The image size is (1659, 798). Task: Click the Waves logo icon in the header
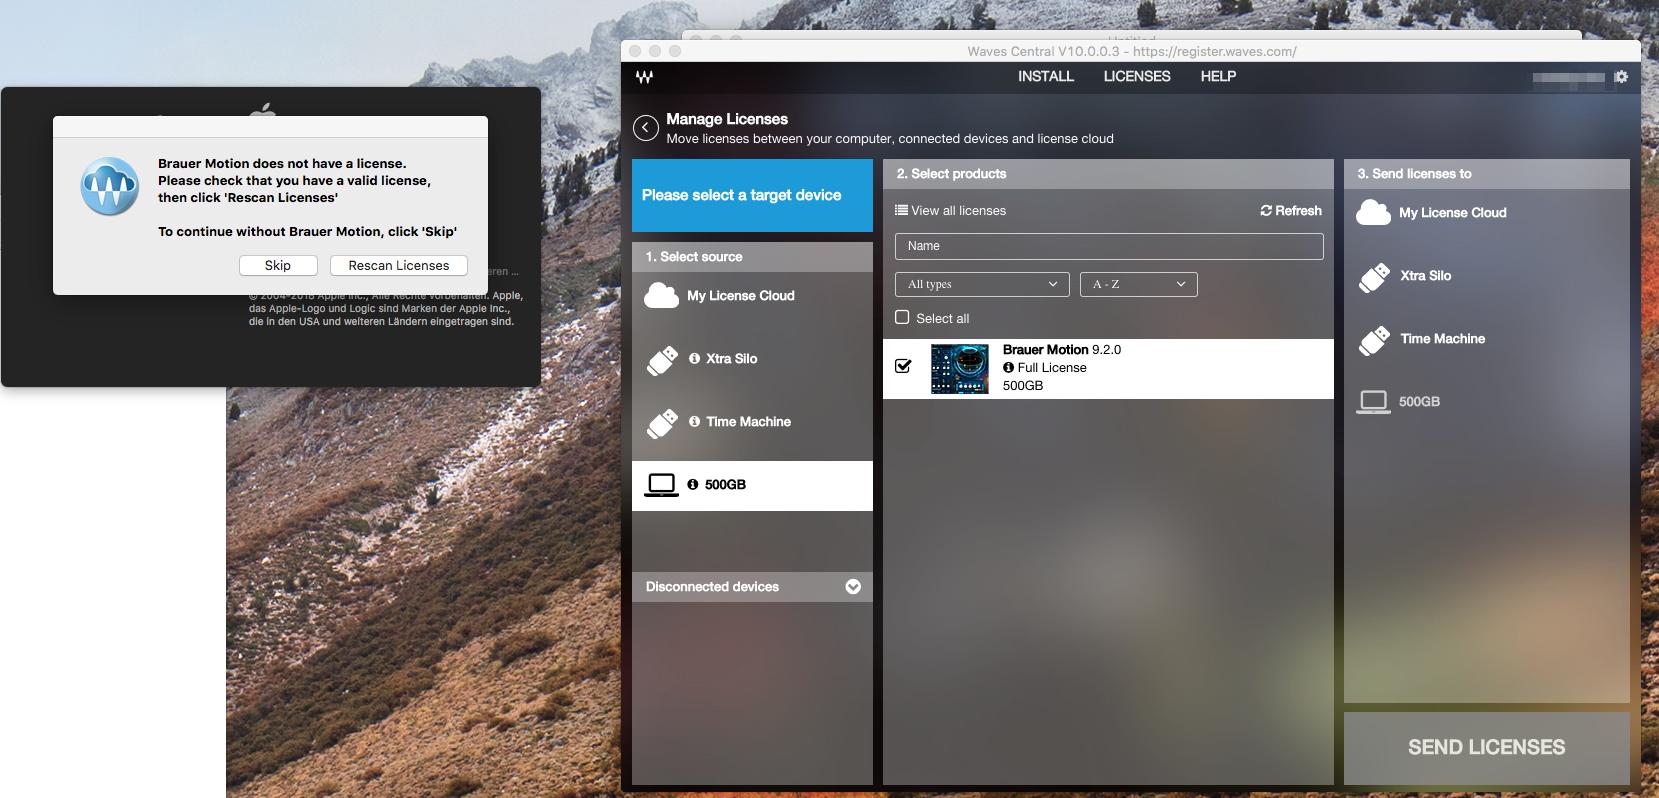click(x=644, y=77)
